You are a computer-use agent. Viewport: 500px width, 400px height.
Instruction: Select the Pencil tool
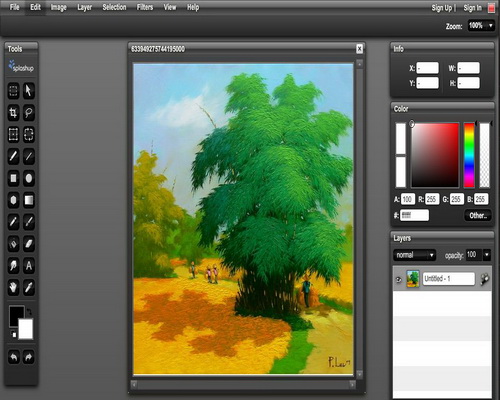pyautogui.click(x=13, y=222)
